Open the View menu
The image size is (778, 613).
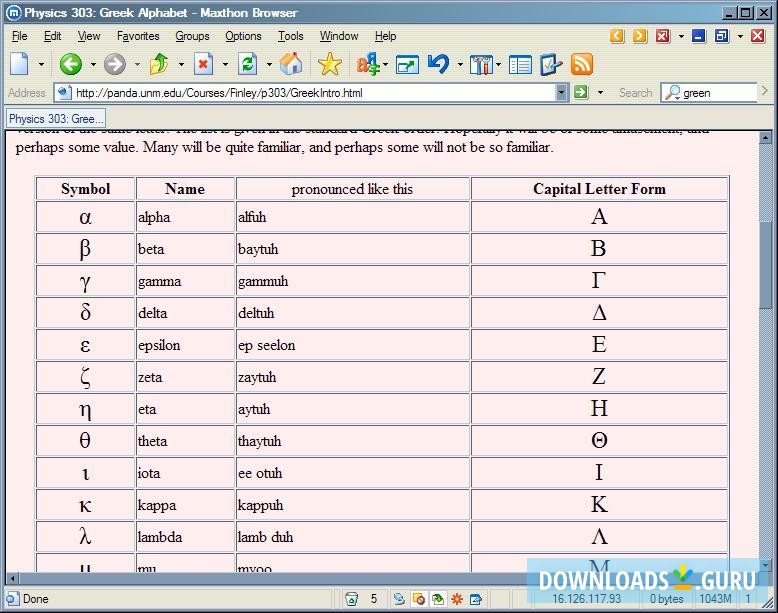point(89,36)
